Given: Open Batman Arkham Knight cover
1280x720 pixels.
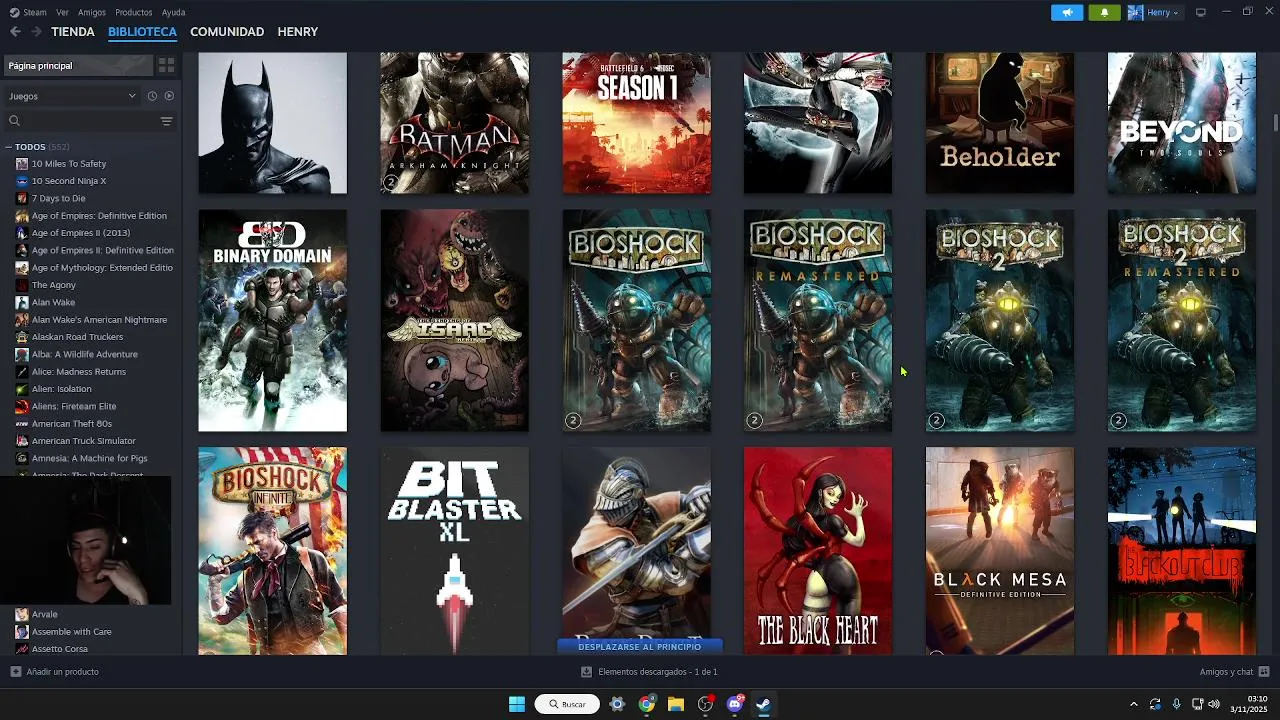Looking at the screenshot, I should tap(454, 123).
